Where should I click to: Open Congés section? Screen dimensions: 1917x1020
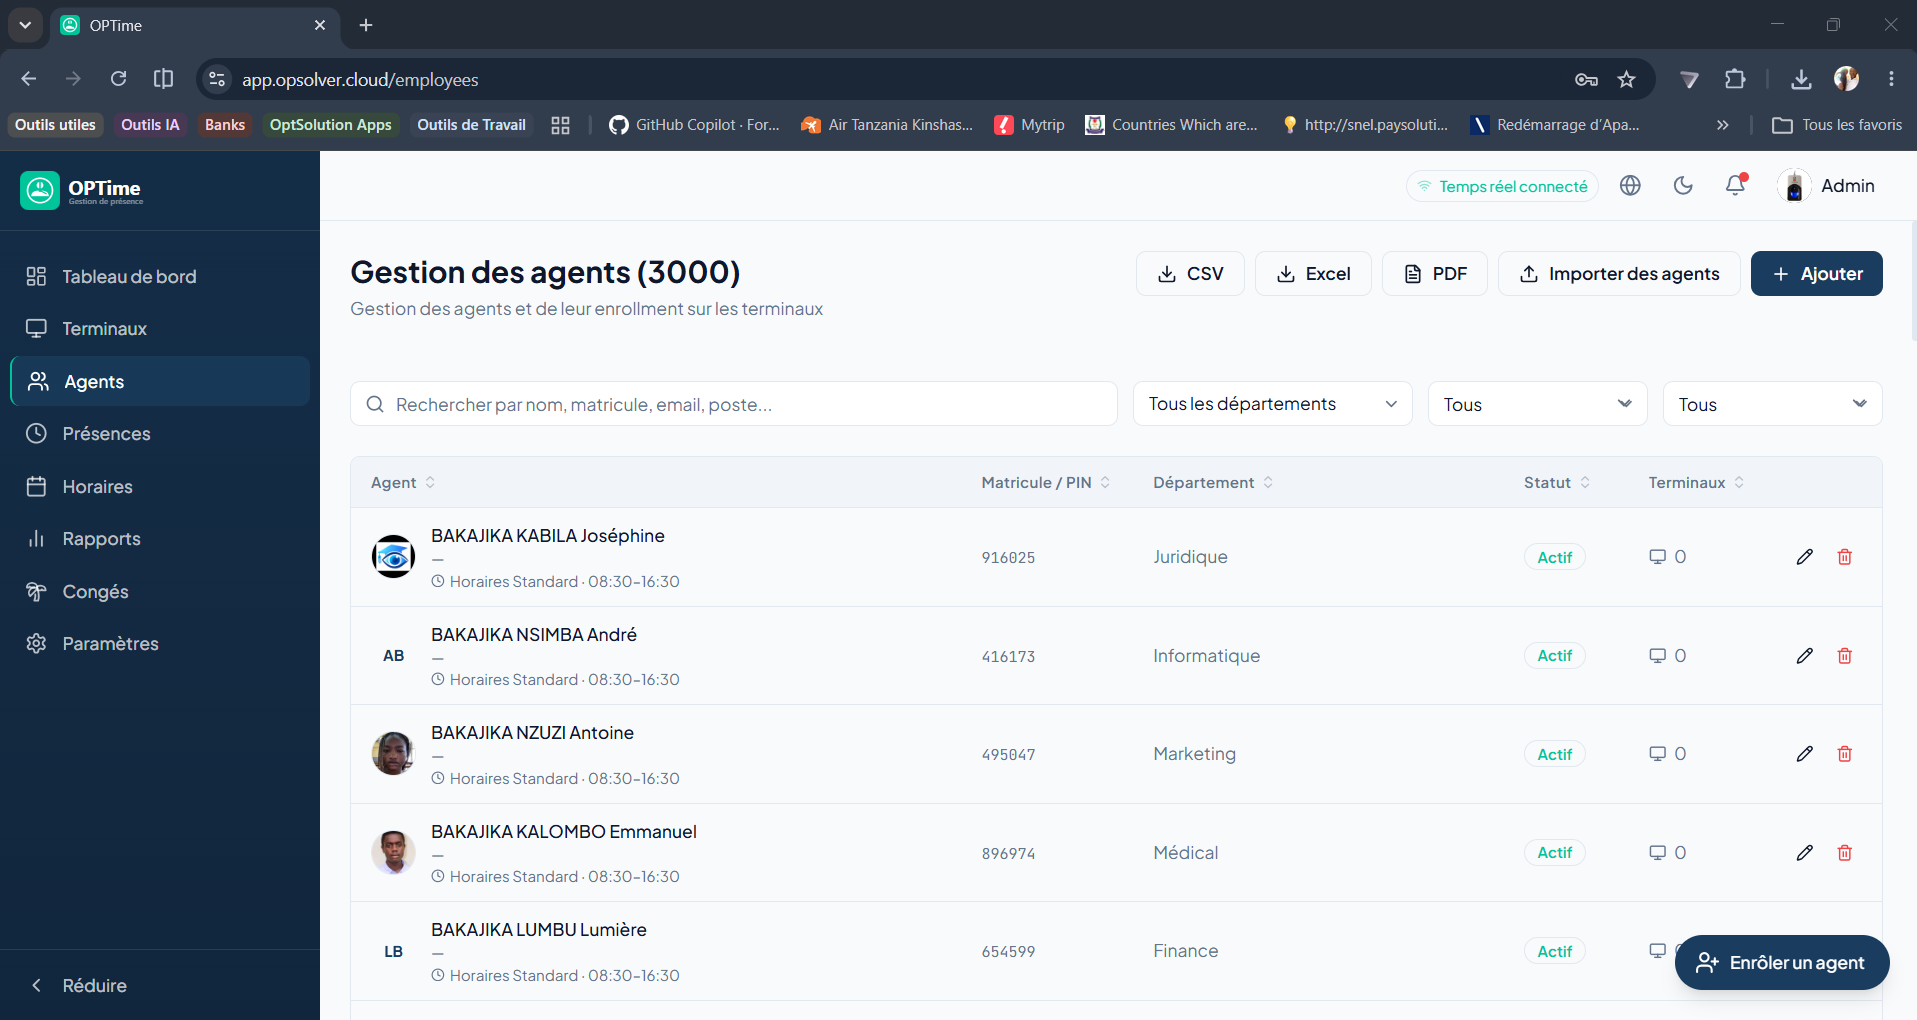(160, 592)
